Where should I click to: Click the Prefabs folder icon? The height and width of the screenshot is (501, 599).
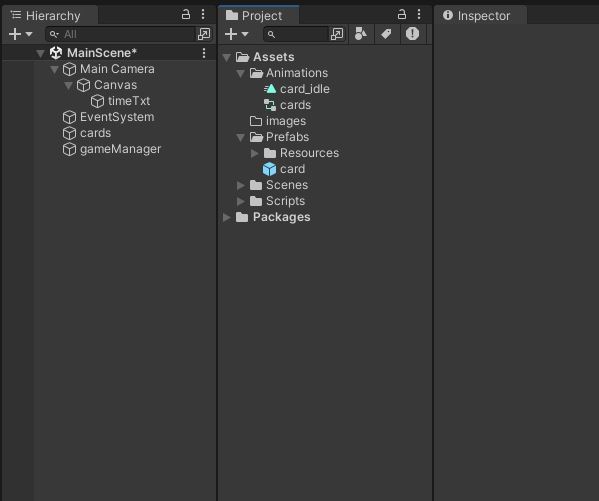click(256, 137)
